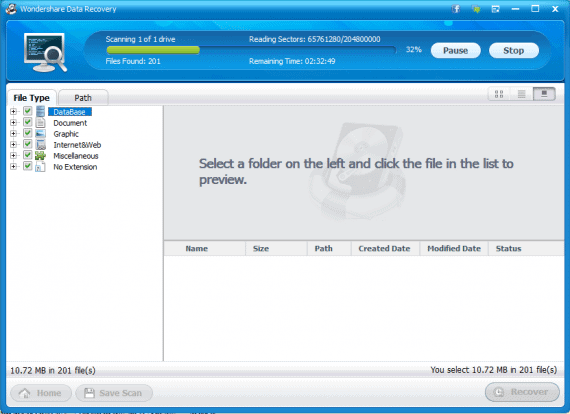Expand the Internet&Web tree node
The height and width of the screenshot is (414, 570).
[13, 145]
